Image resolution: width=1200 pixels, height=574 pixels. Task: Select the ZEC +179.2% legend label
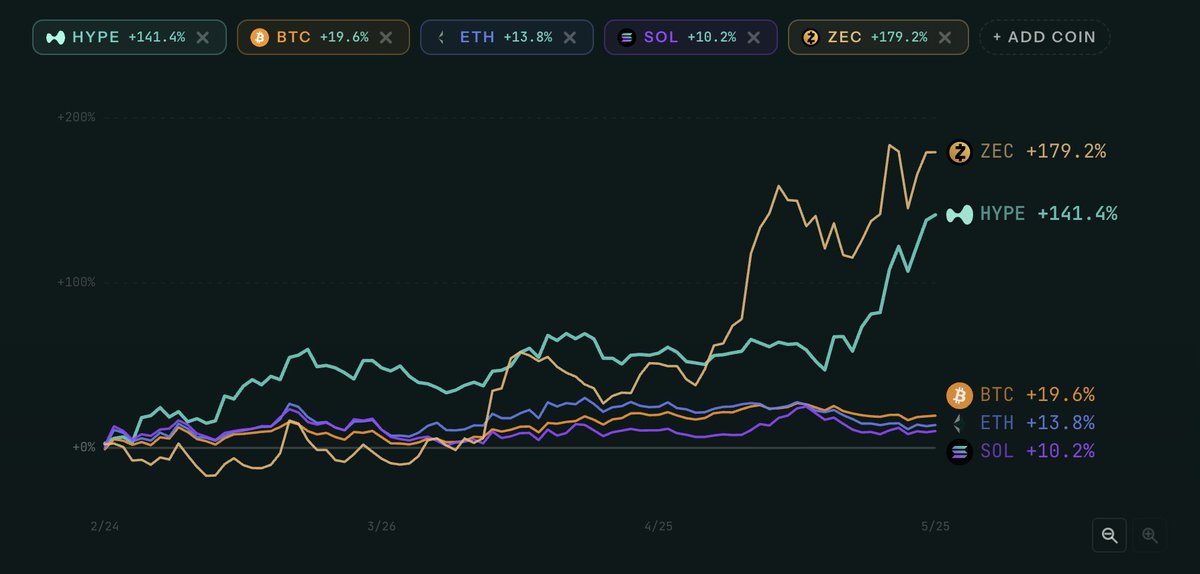pos(1043,152)
